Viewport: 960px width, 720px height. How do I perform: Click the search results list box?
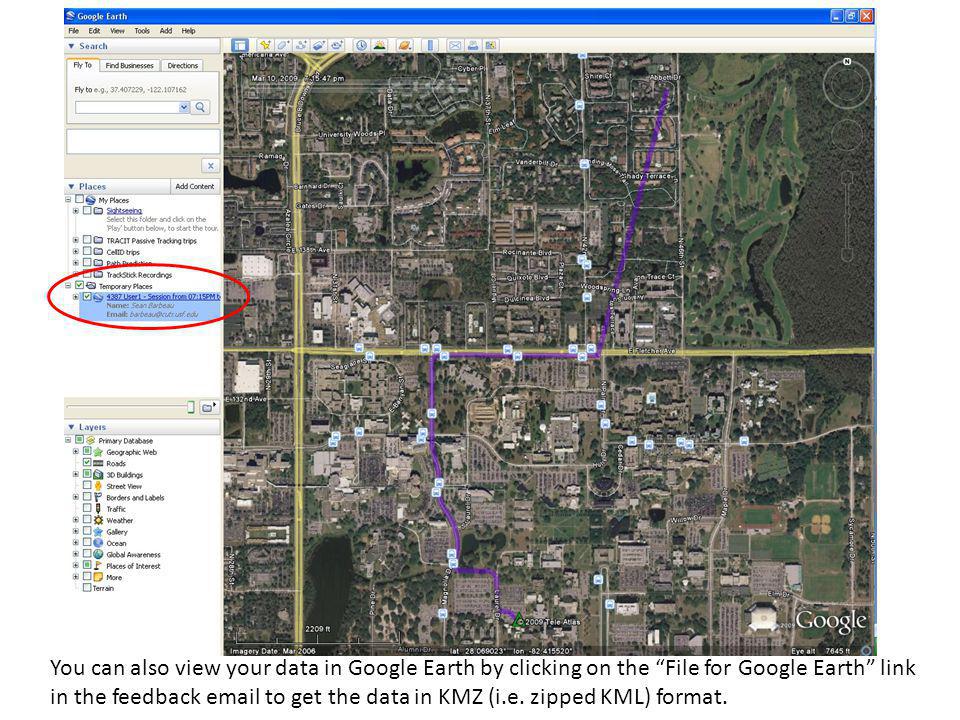[143, 141]
